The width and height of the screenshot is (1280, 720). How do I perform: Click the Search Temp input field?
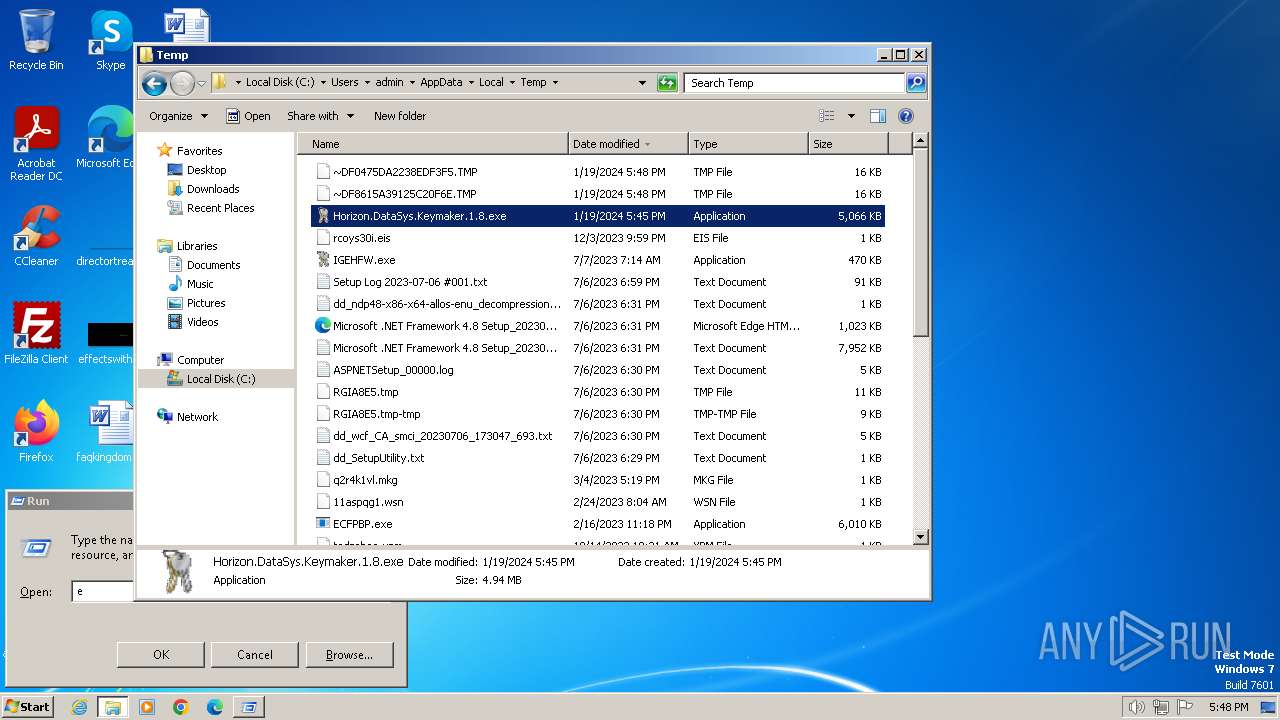[x=795, y=83]
